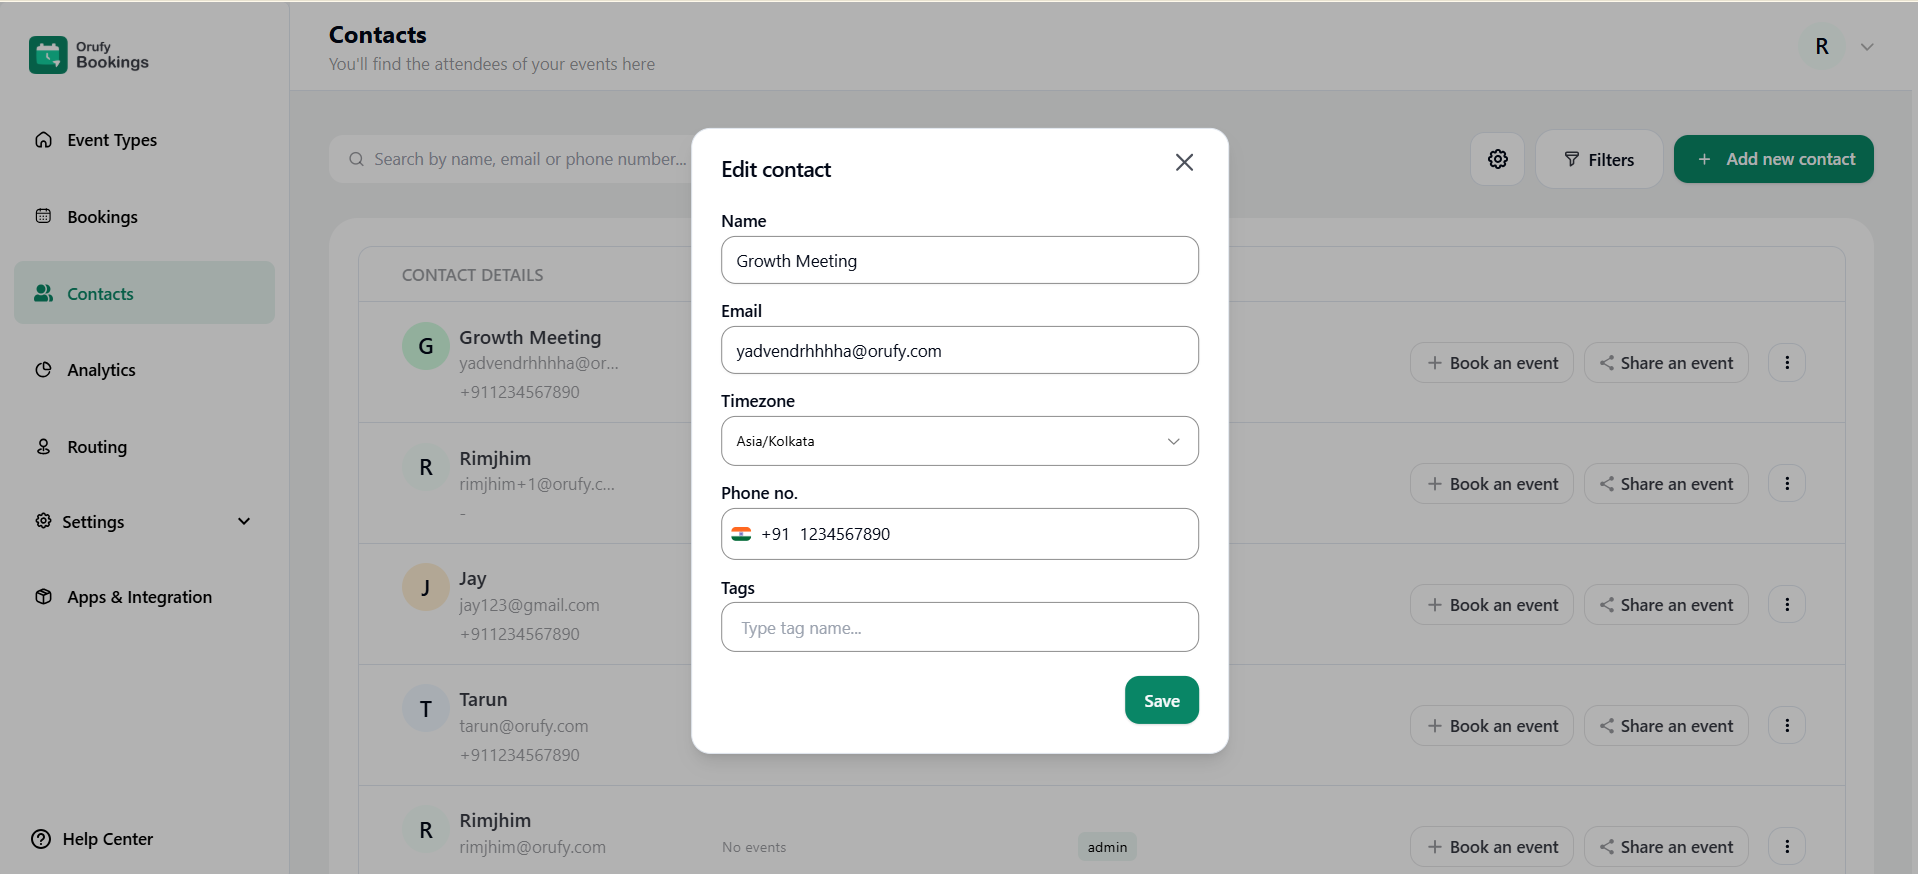Click the Tags input field

point(959,628)
